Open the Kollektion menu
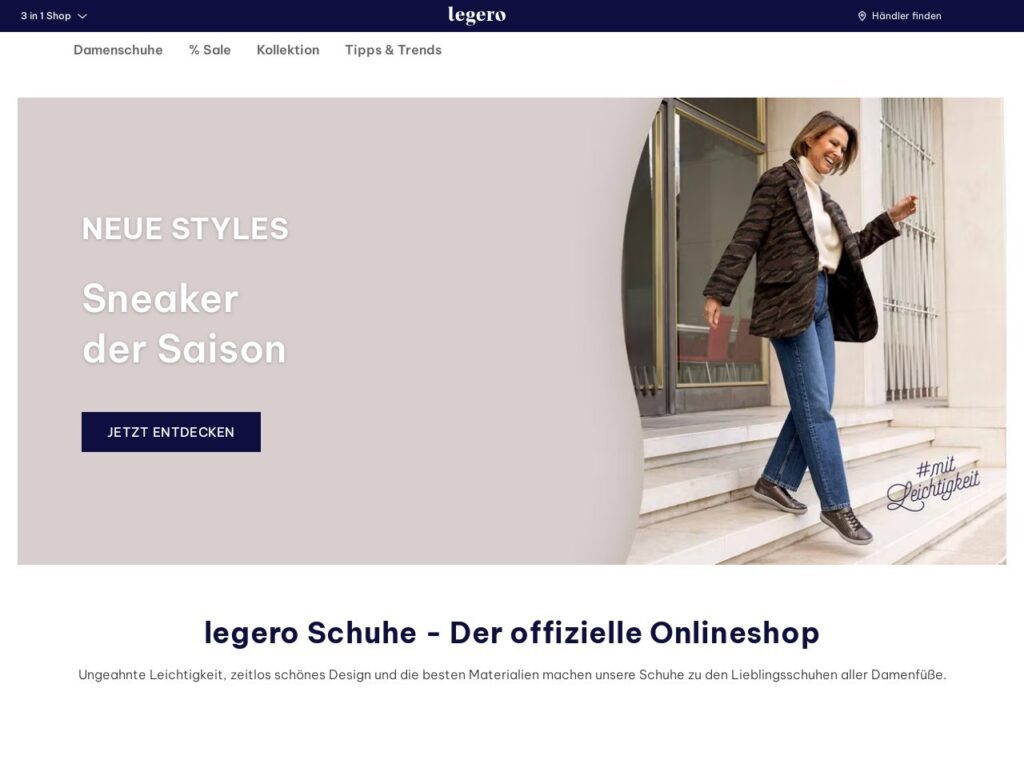Screen dimensions: 1024x768 tap(288, 50)
